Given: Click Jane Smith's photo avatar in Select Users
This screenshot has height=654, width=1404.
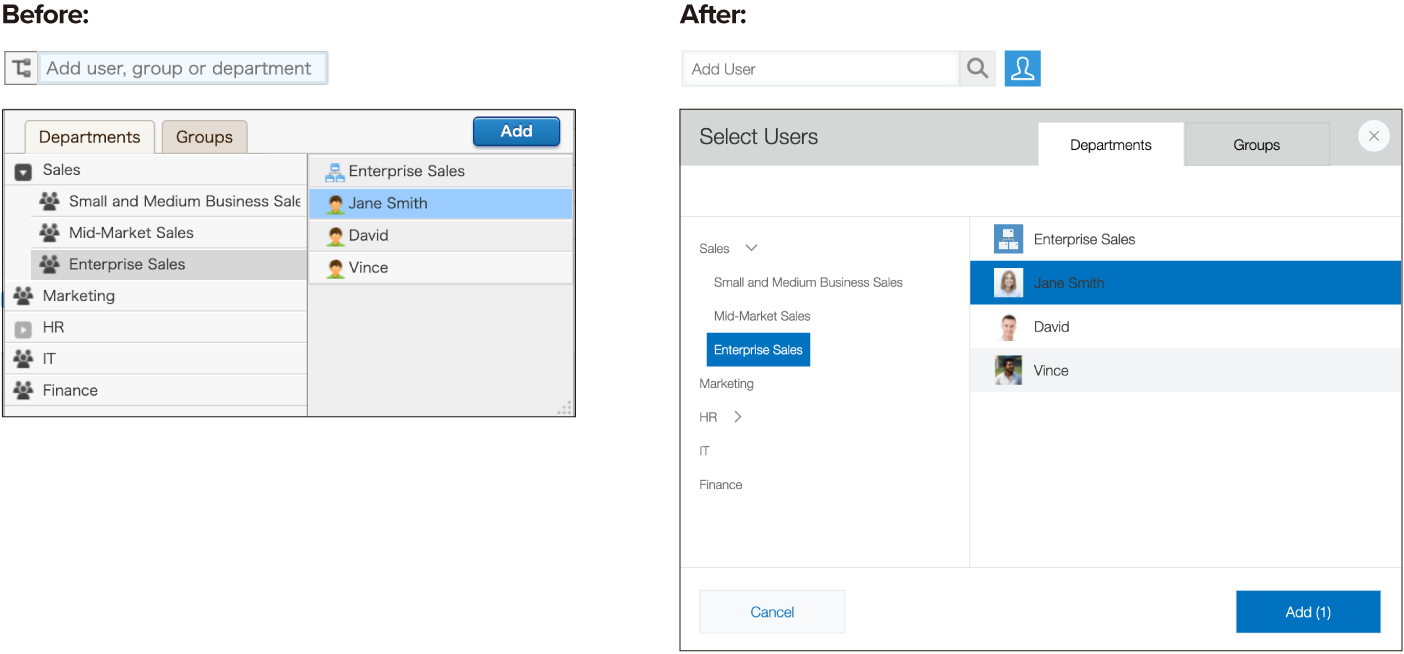Looking at the screenshot, I should [x=1008, y=283].
